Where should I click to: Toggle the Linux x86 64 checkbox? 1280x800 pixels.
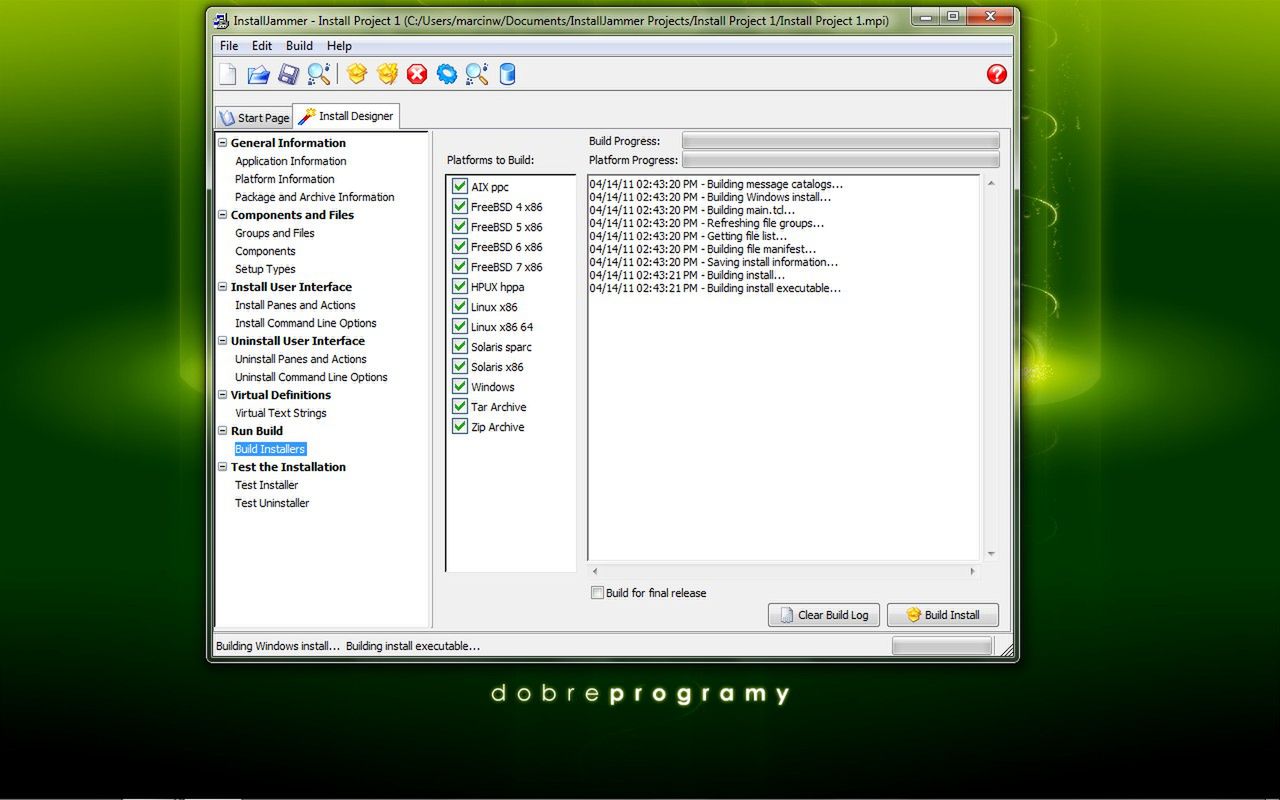pyautogui.click(x=460, y=326)
